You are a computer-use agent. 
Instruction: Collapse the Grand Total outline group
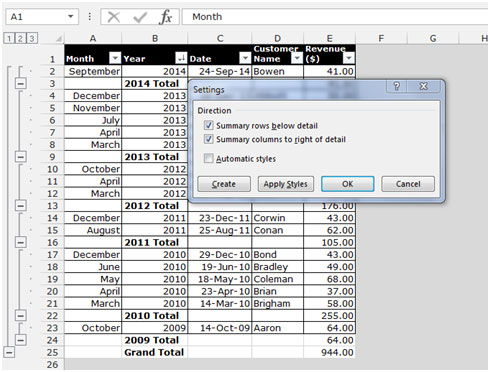9,352
